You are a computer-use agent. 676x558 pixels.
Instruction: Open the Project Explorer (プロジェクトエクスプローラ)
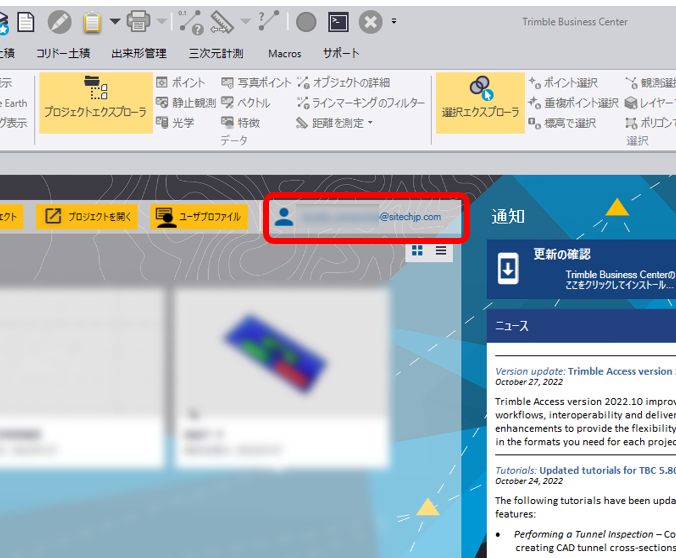coord(96,102)
